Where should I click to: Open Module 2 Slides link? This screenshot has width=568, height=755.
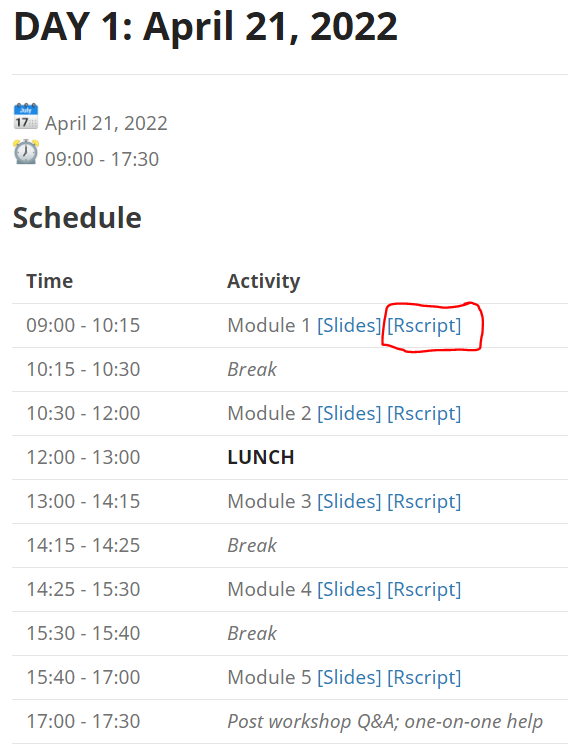click(349, 414)
